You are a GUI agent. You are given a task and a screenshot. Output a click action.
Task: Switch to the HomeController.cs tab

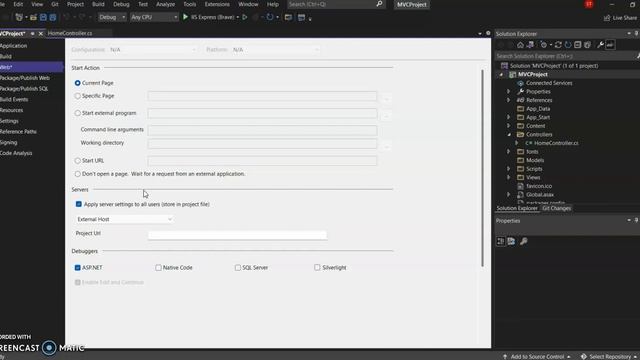(70, 33)
